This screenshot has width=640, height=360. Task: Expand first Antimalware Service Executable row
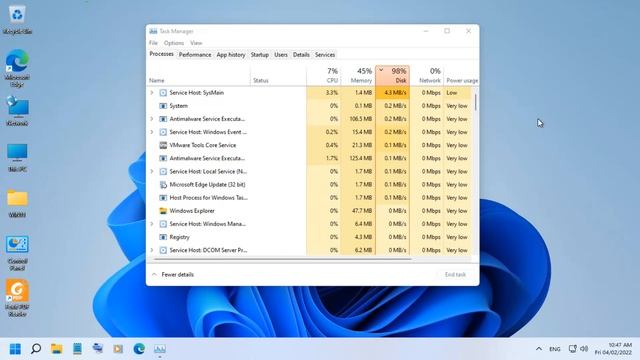[x=152, y=119]
